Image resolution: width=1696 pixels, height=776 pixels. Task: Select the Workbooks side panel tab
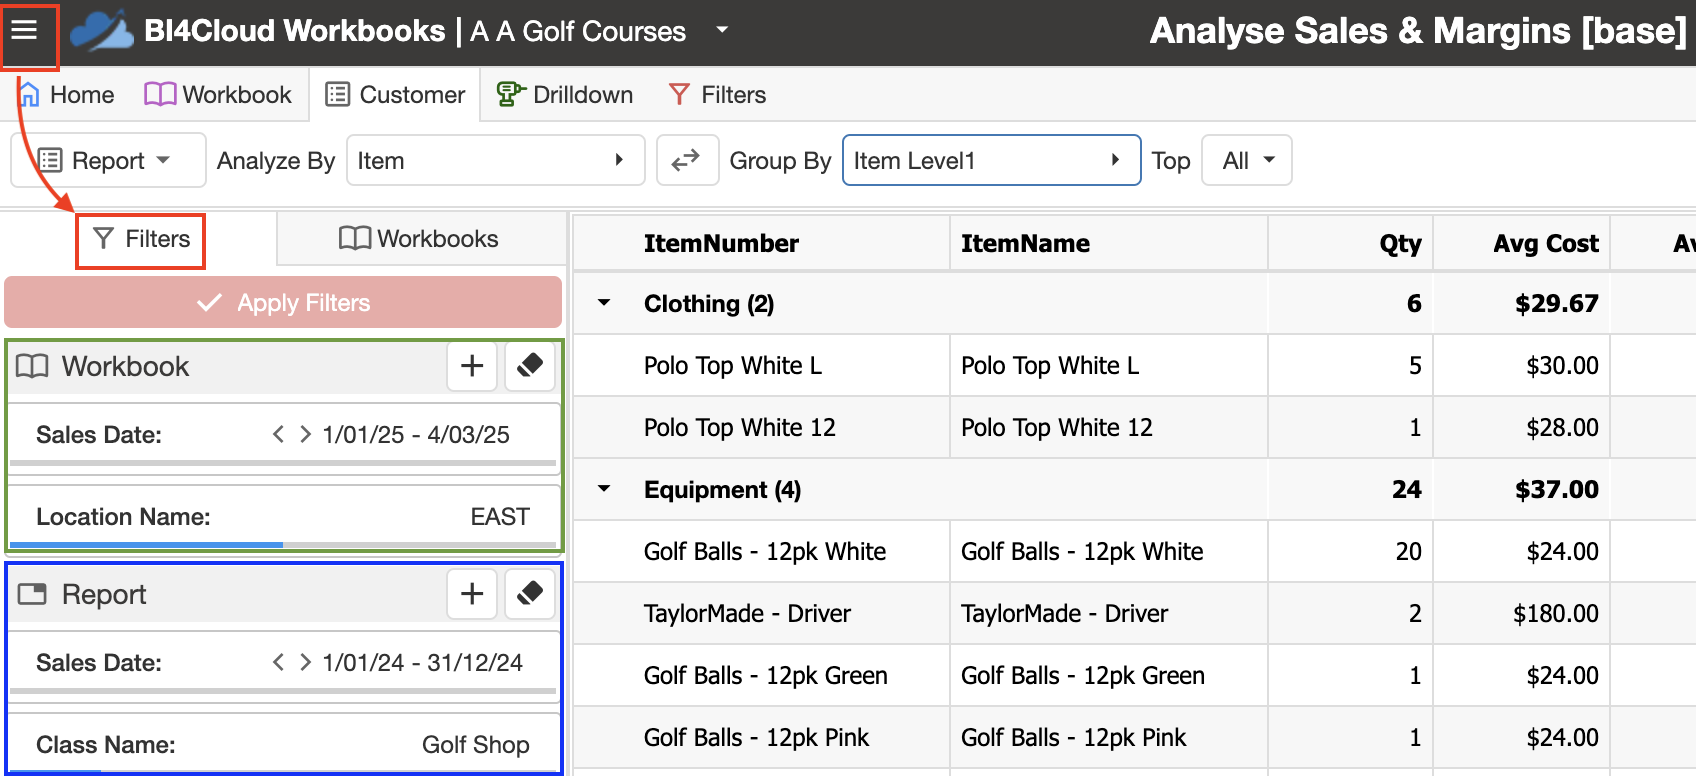click(x=420, y=239)
